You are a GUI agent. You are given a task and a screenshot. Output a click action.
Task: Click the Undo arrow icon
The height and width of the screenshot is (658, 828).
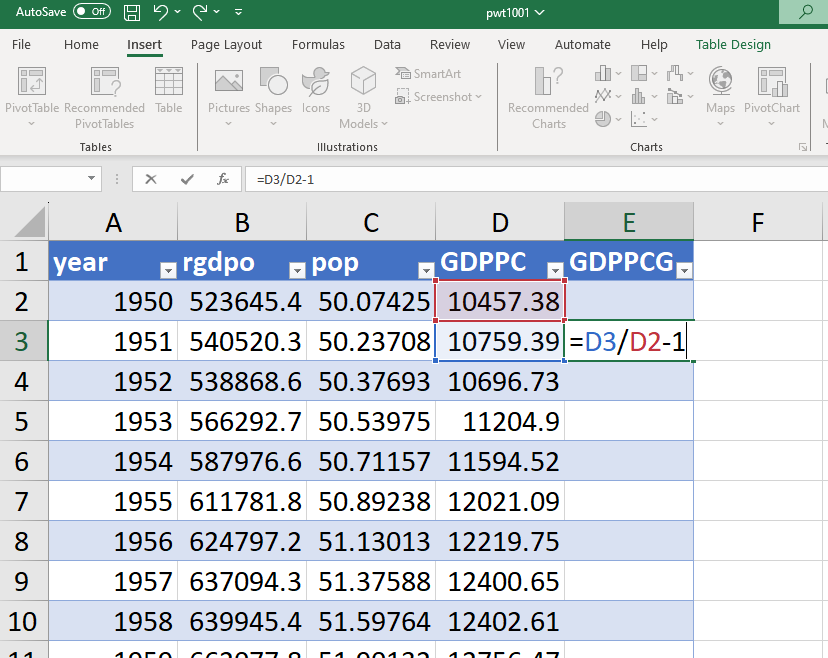(161, 13)
